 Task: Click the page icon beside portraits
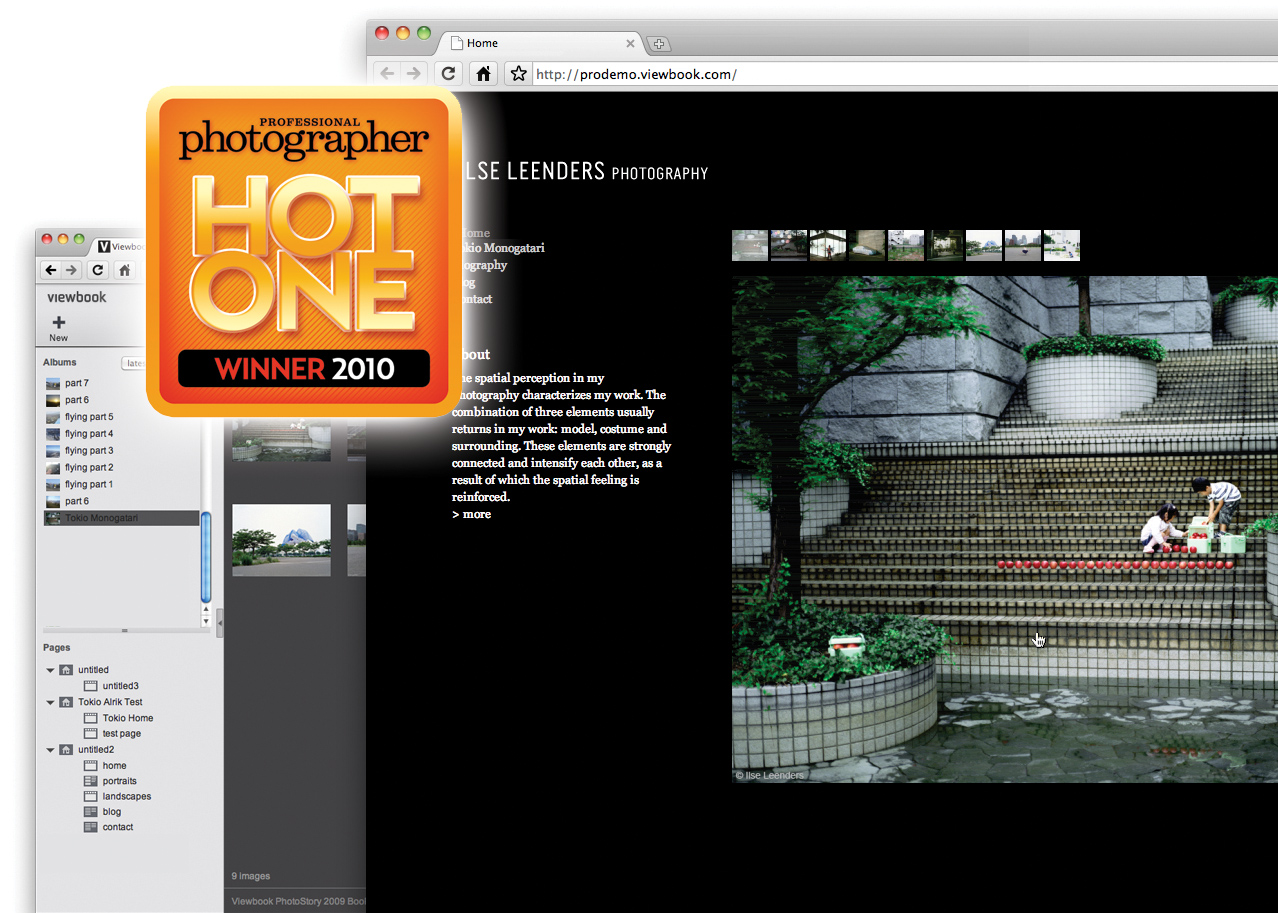[x=91, y=781]
